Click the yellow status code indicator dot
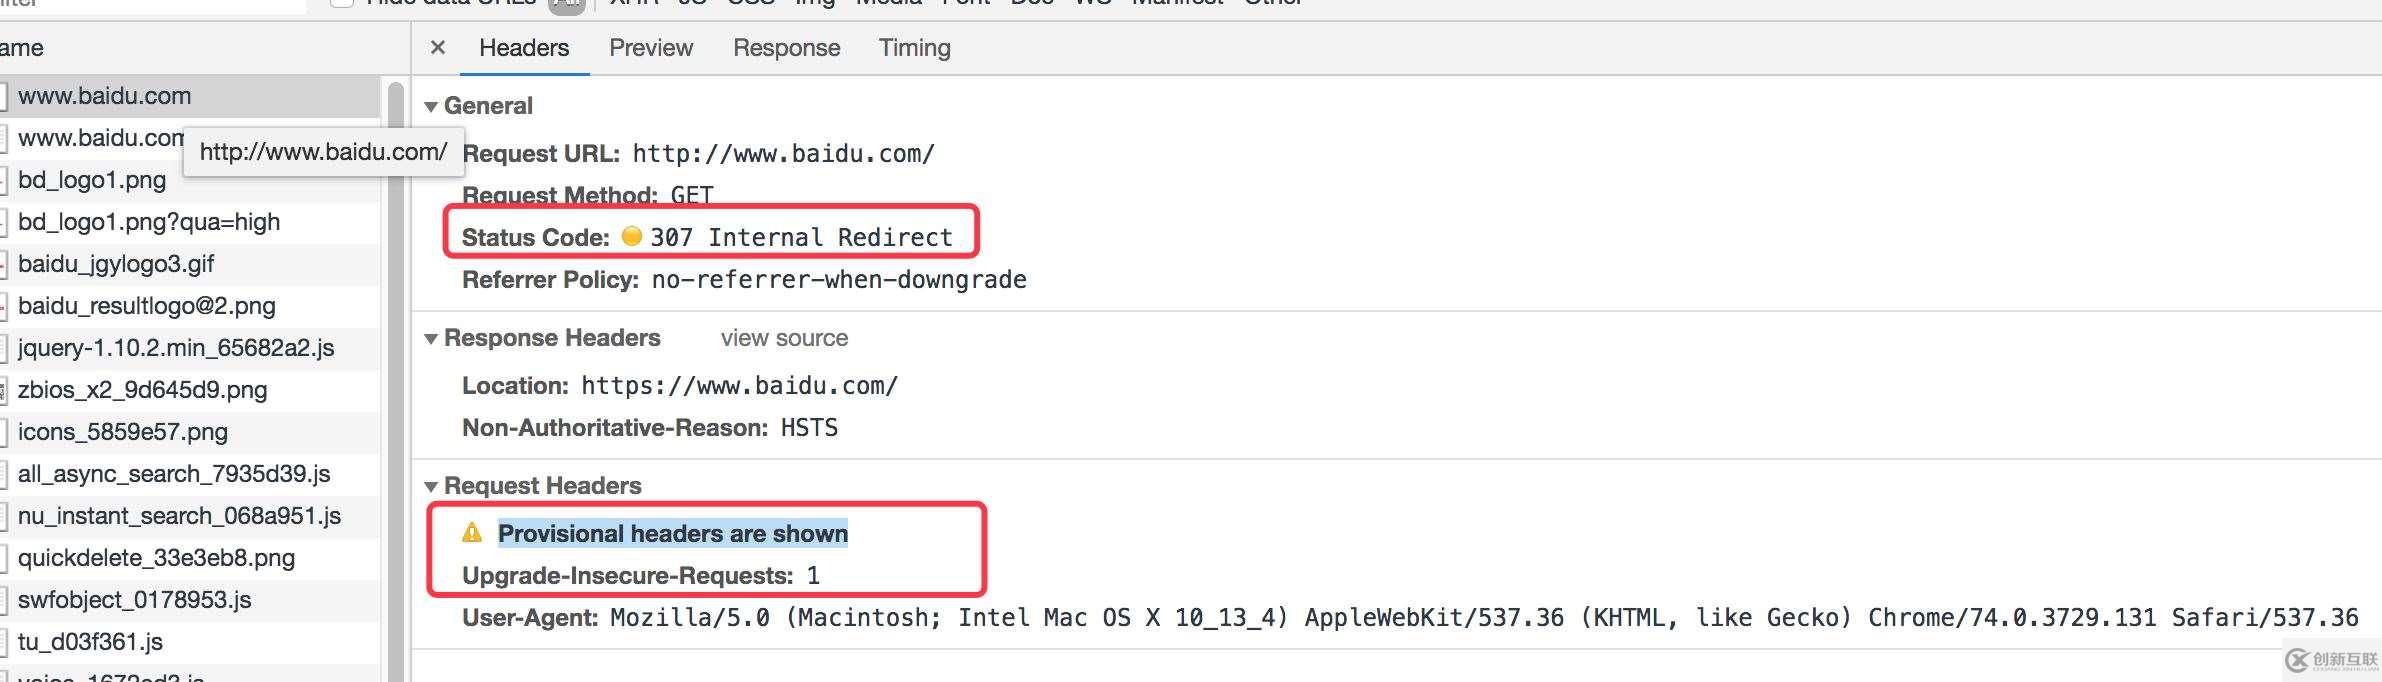The height and width of the screenshot is (682, 2382). (631, 236)
